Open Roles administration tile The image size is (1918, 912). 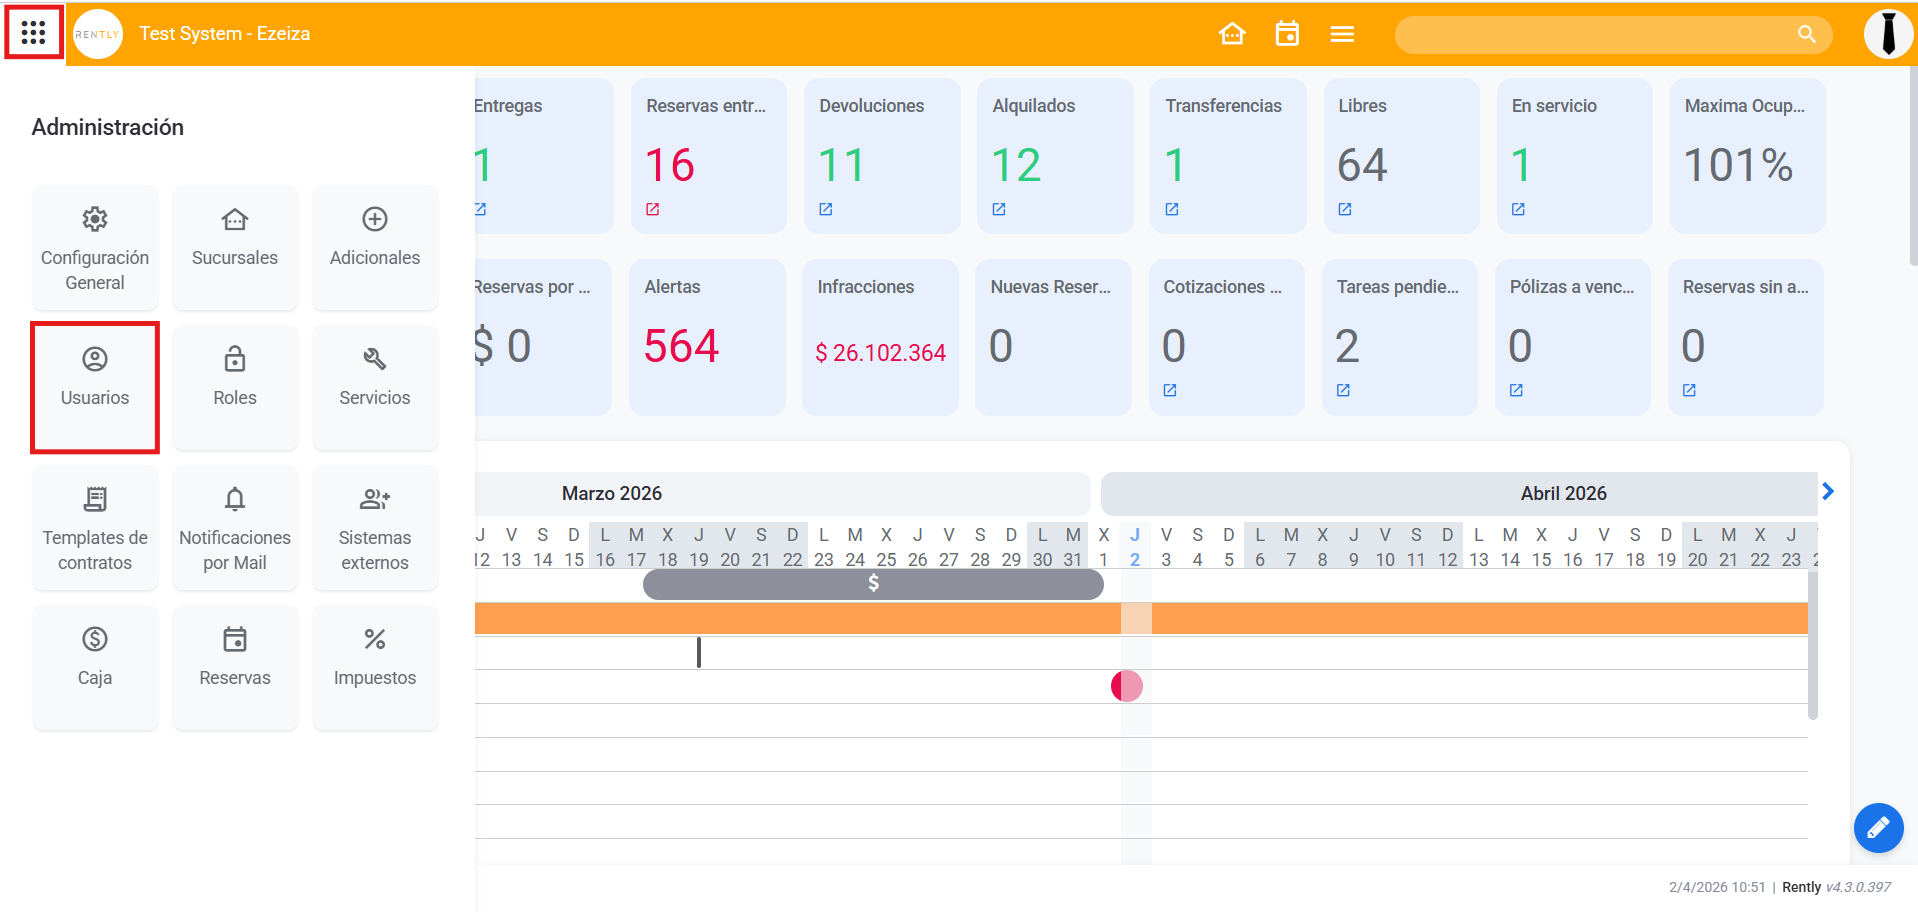click(x=235, y=387)
